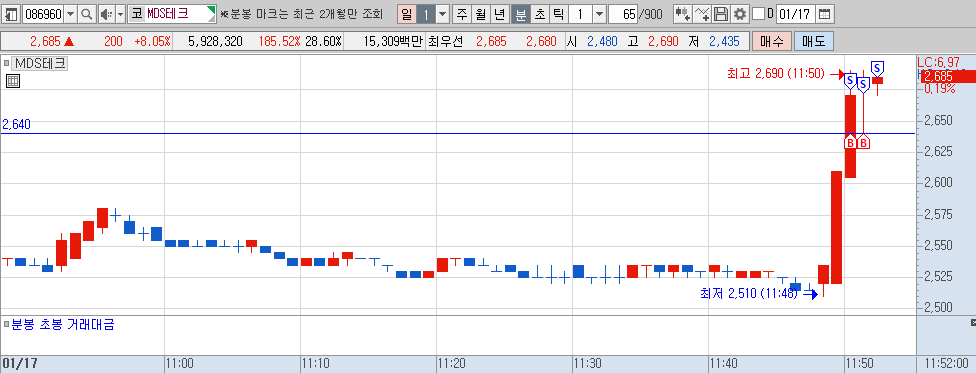Screen dimensions: 976x373
Task: Click the 최고 2,690 (11:50) annotation
Action: point(776,73)
